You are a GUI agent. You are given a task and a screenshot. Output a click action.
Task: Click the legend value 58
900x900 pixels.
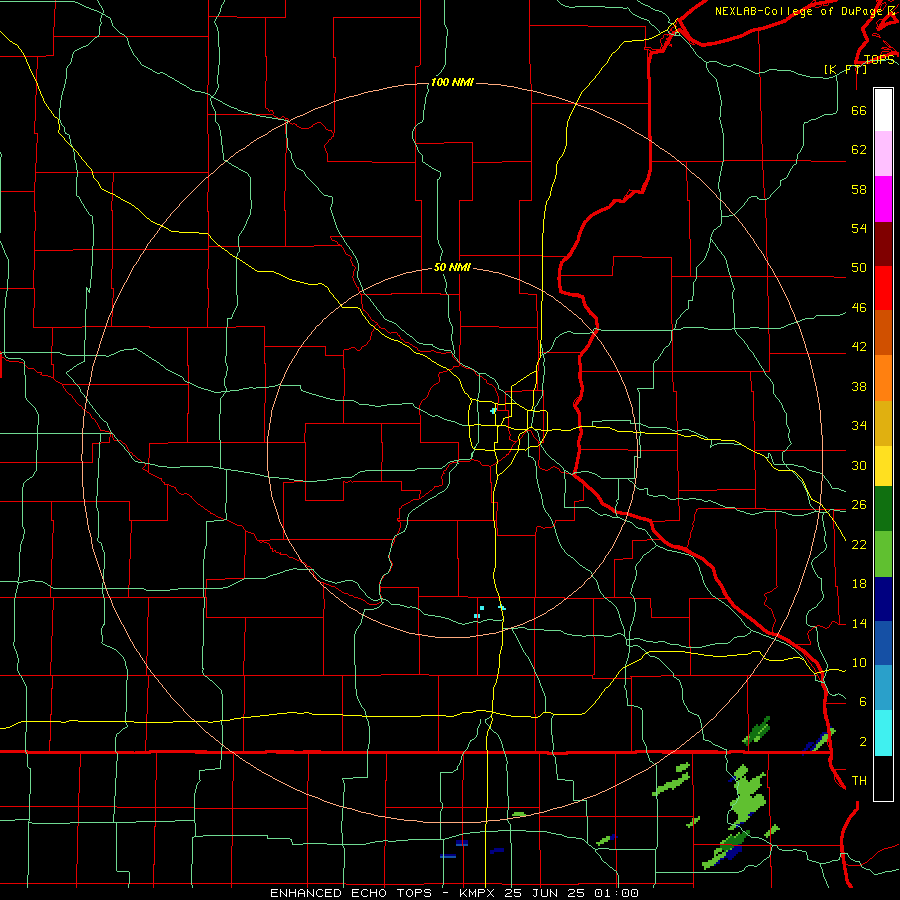859,189
